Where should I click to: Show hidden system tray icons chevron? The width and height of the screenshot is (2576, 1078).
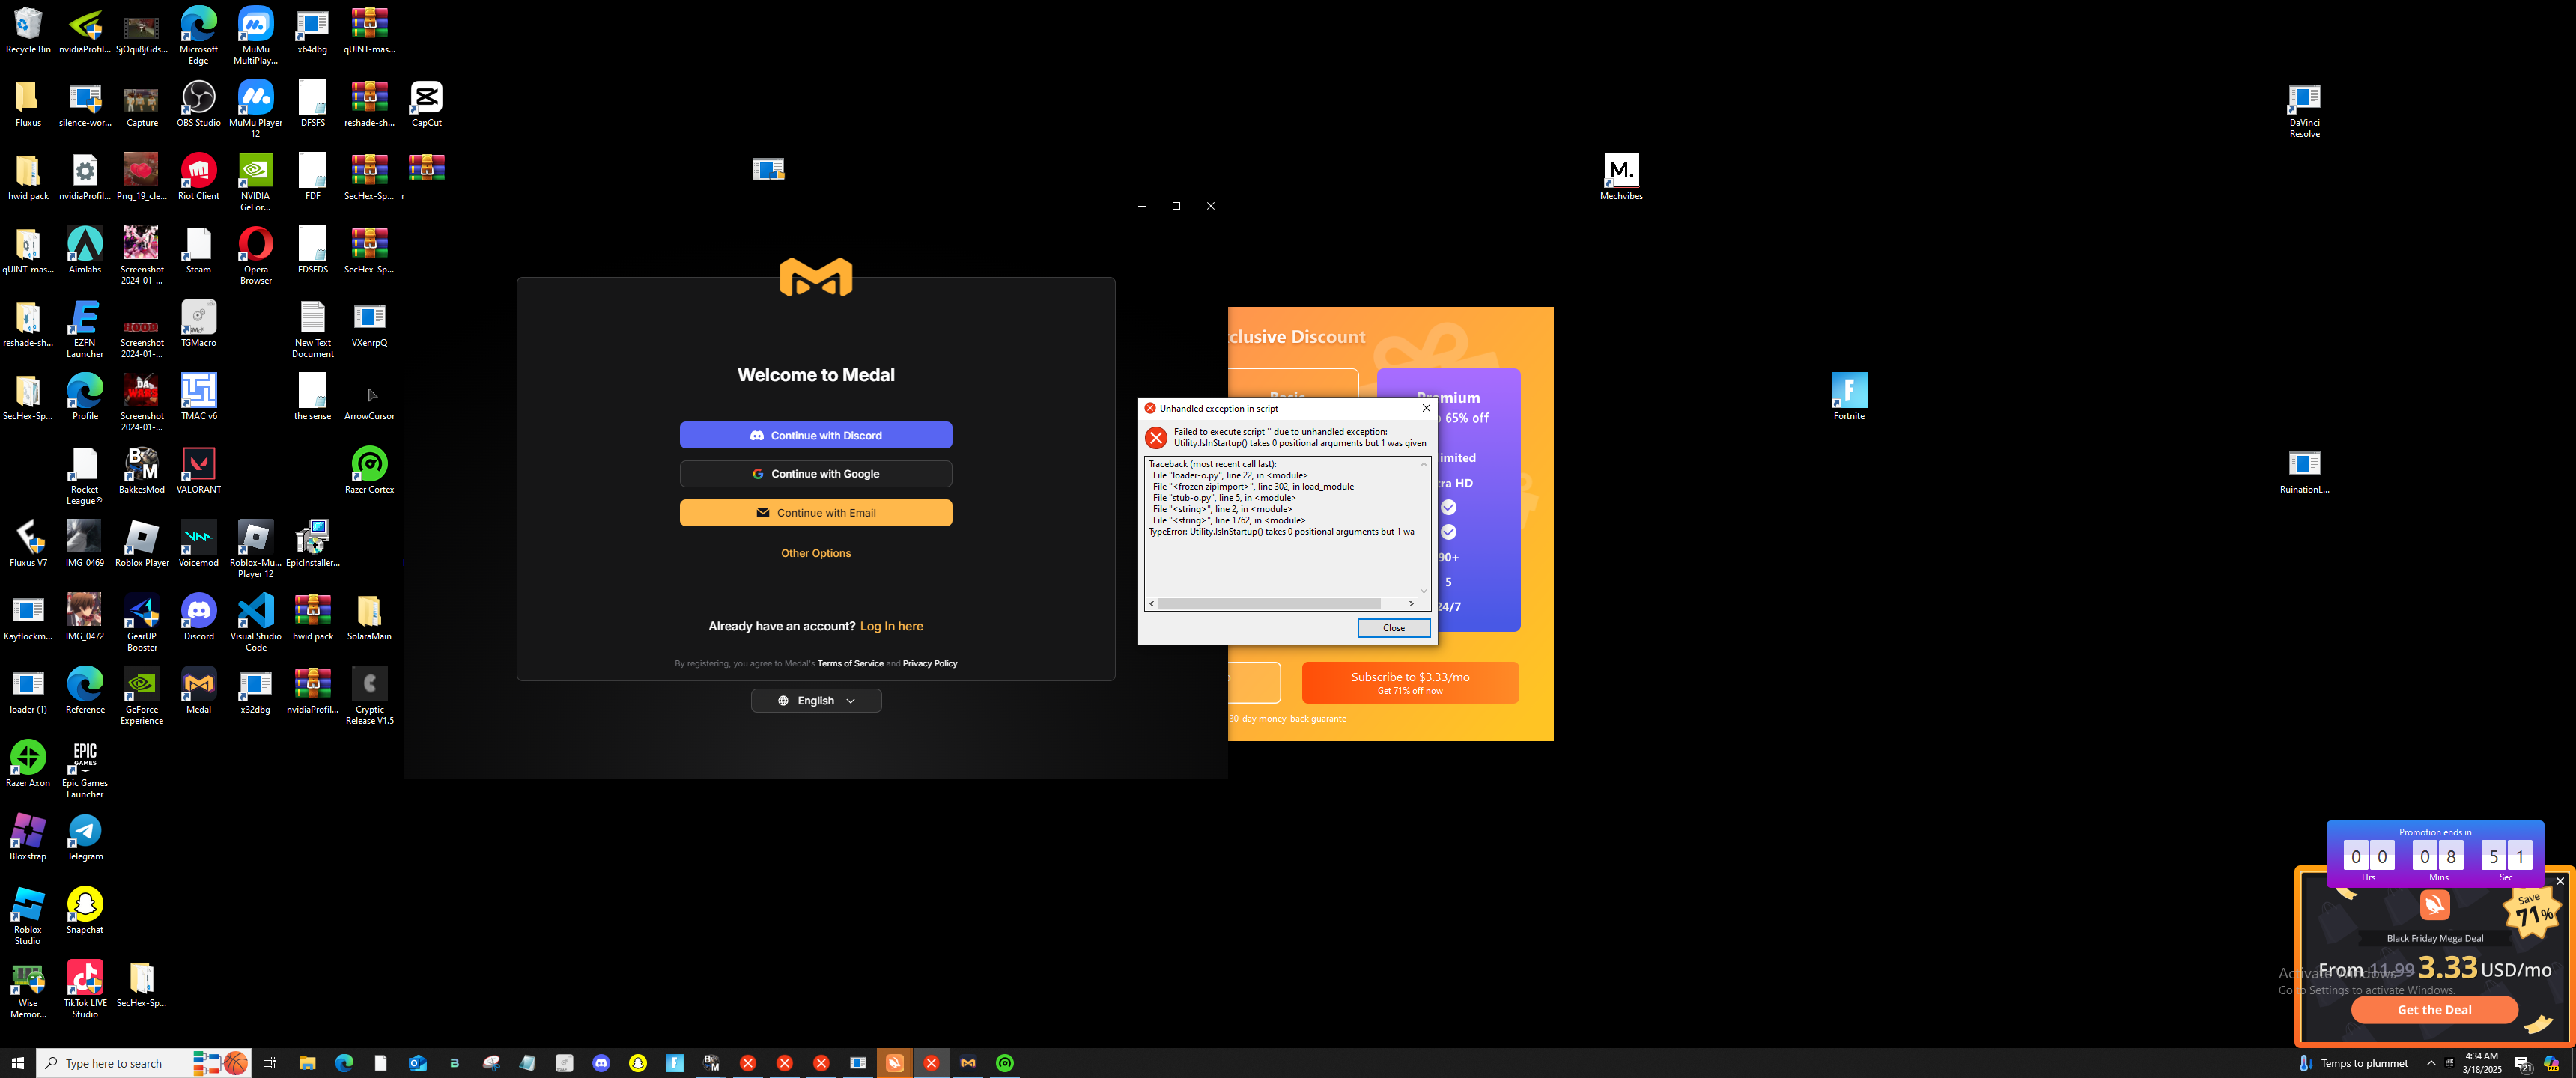tap(2431, 1063)
